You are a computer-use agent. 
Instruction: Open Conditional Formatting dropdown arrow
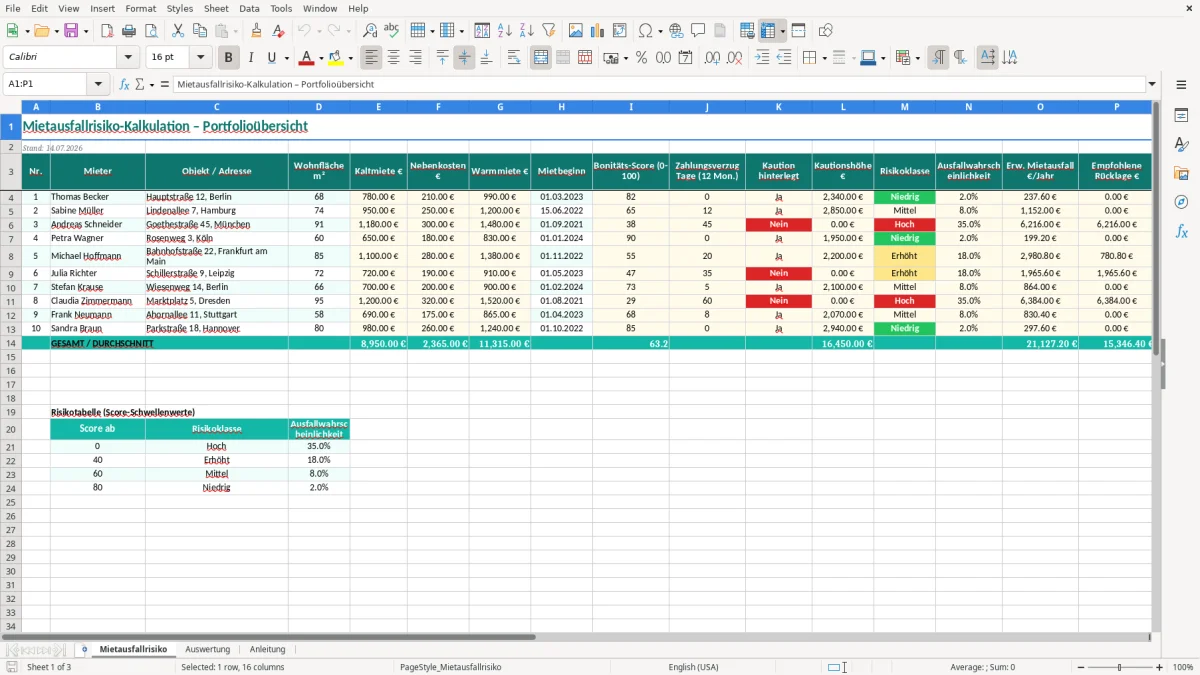tap(917, 58)
